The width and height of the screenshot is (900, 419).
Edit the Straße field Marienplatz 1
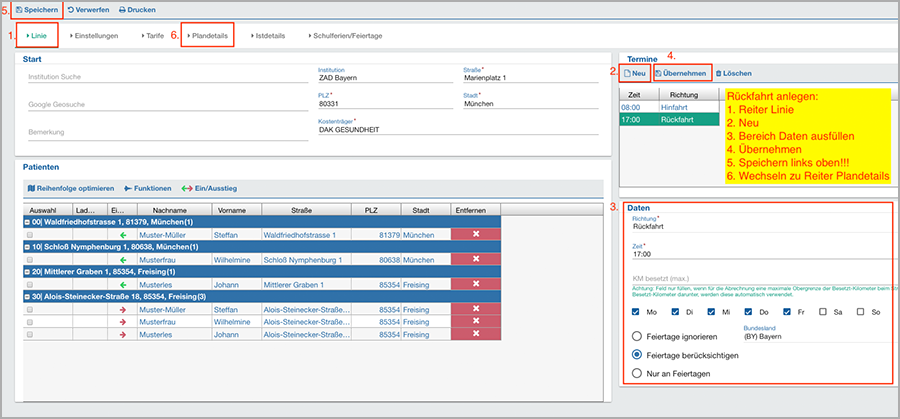[530, 77]
